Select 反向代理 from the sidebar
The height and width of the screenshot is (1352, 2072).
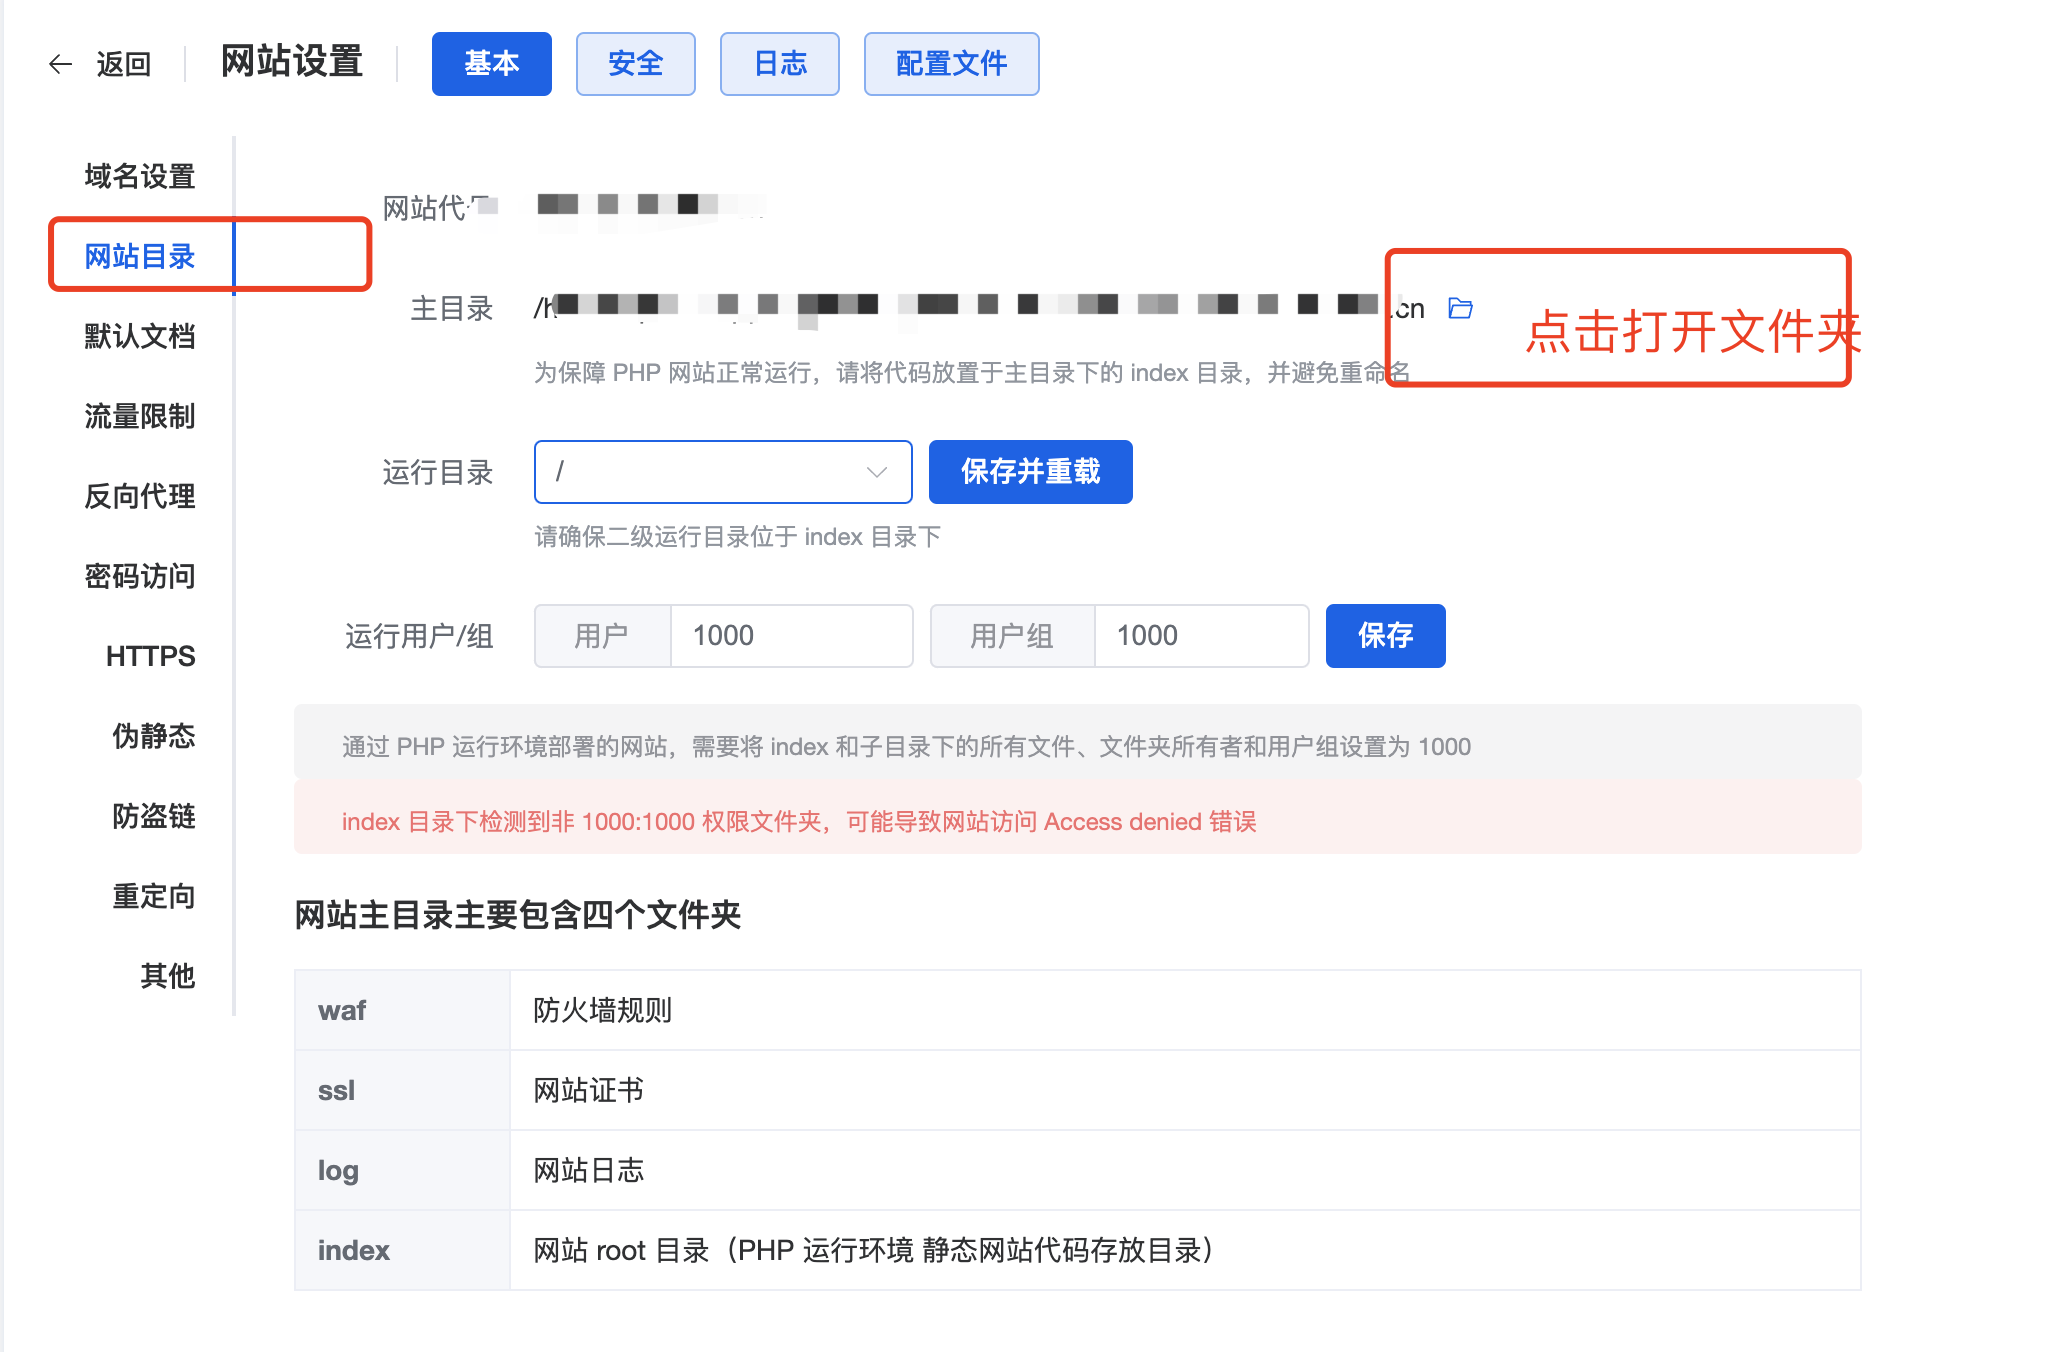point(139,496)
